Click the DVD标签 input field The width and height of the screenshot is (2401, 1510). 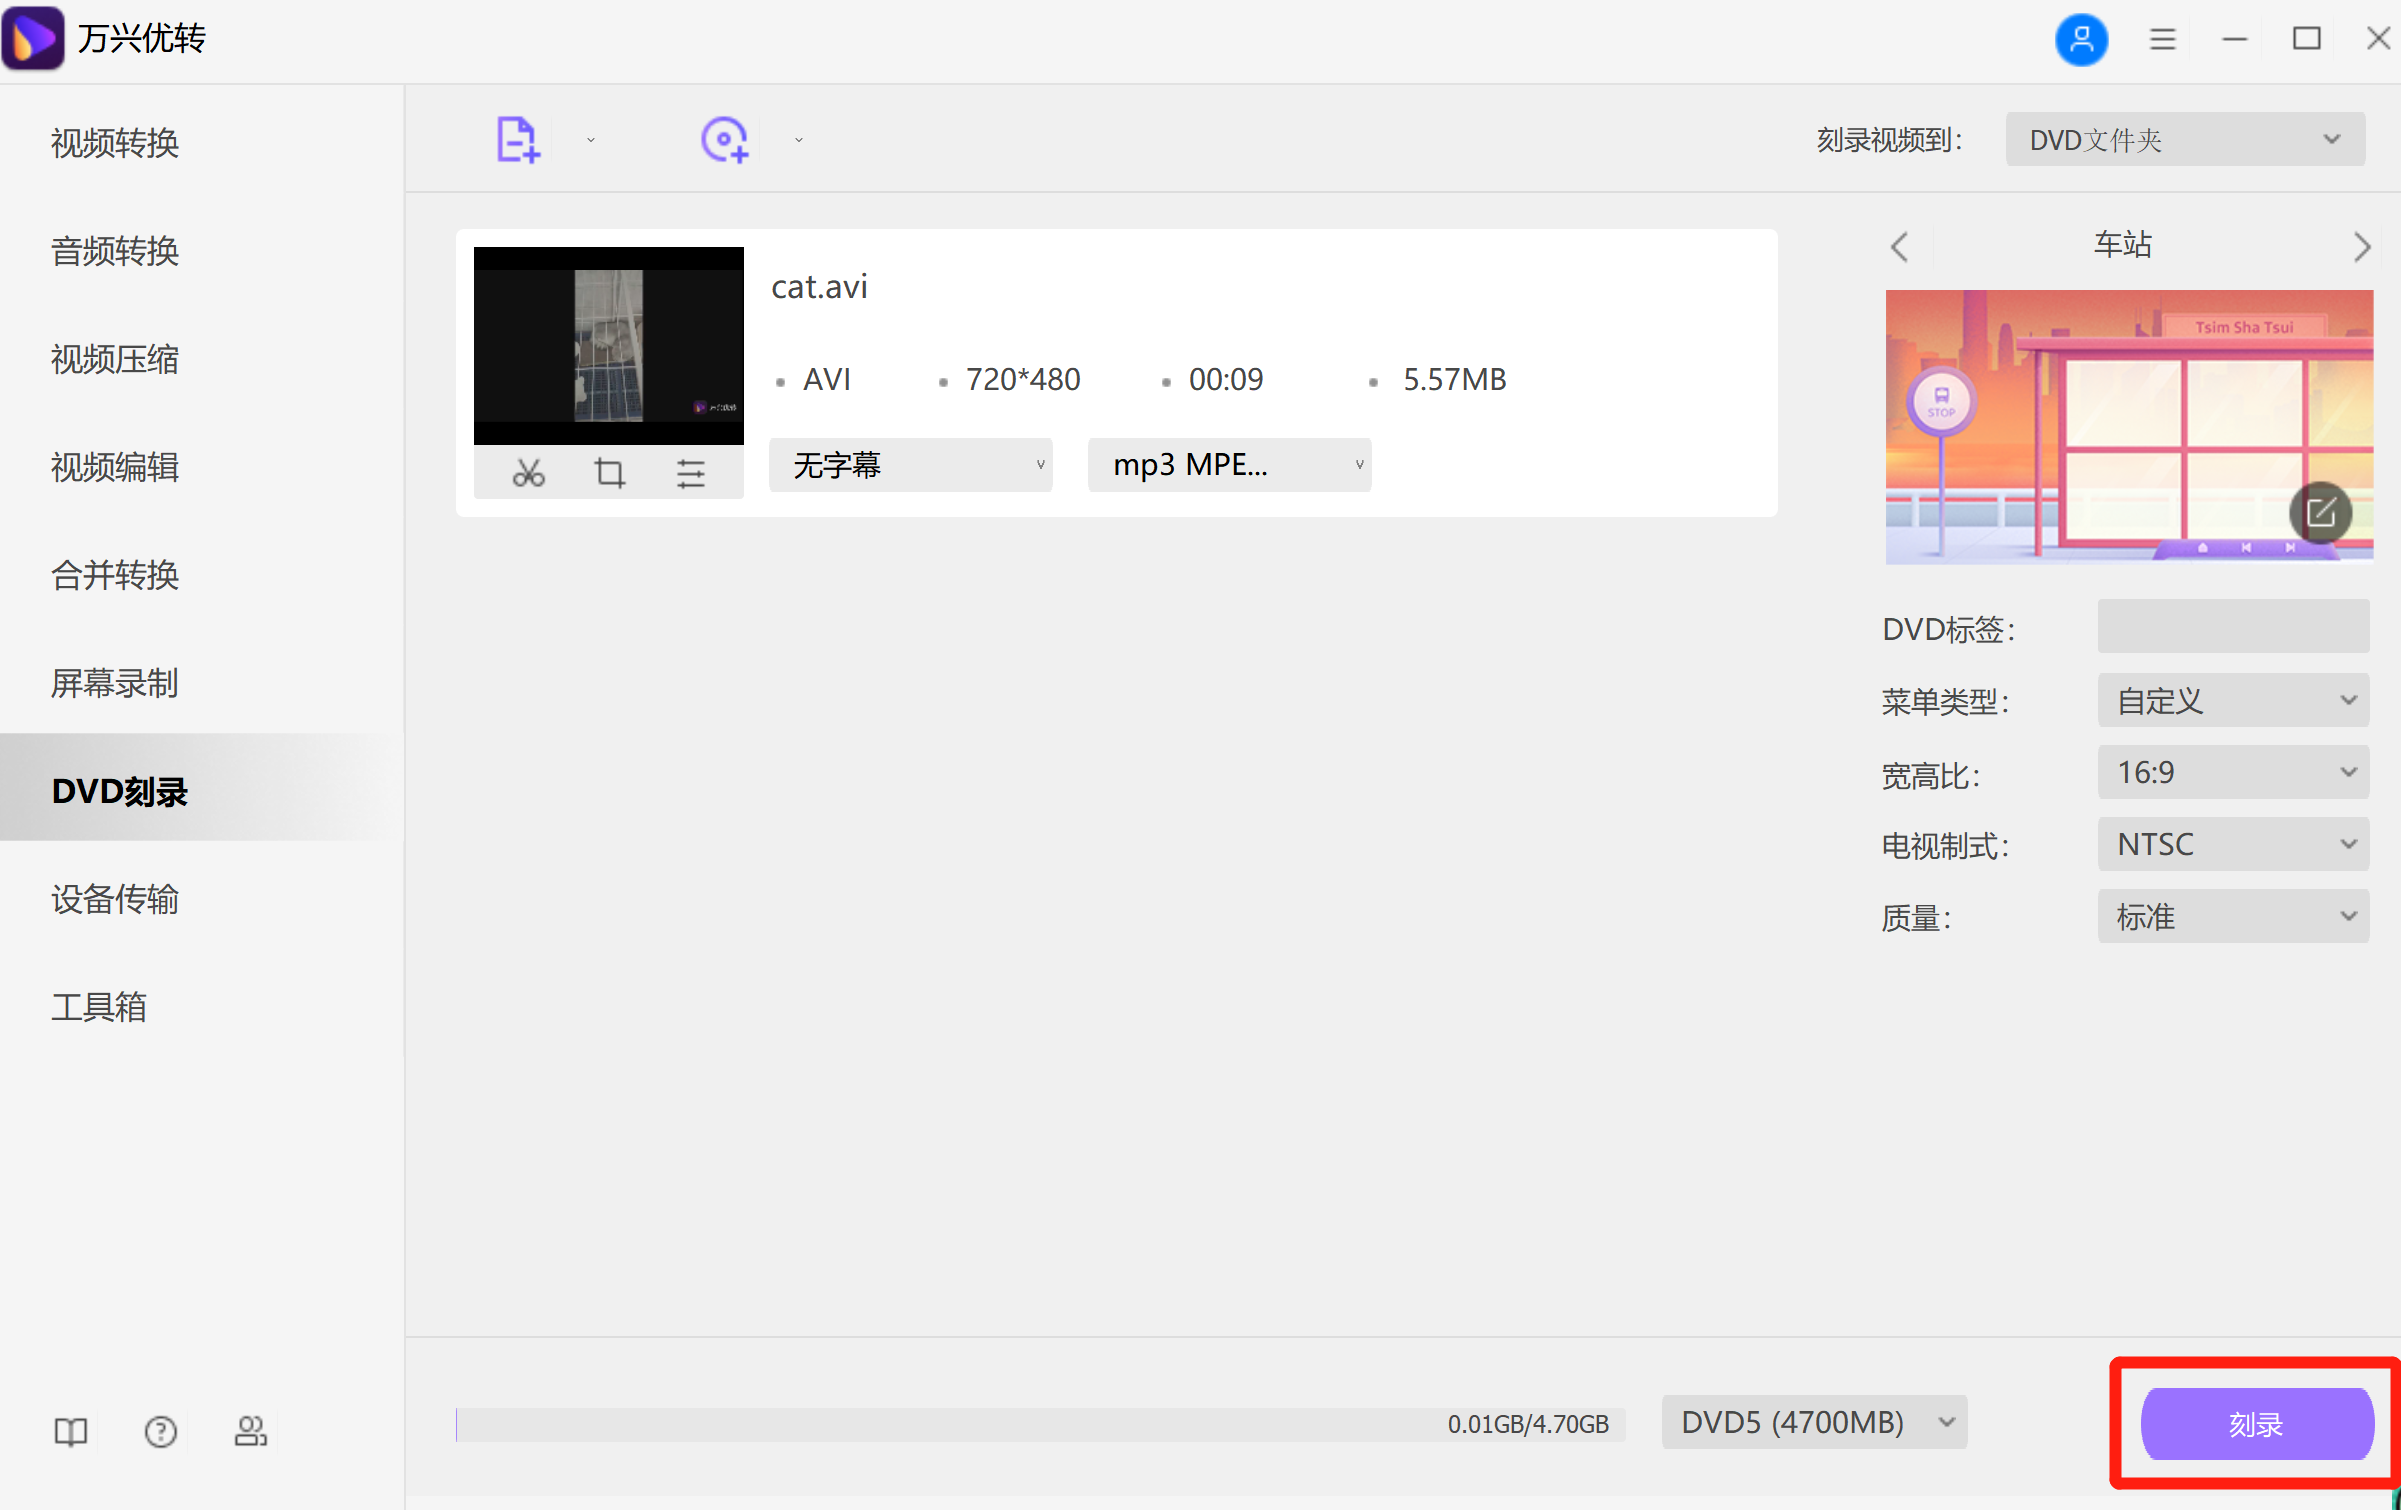coord(2232,627)
